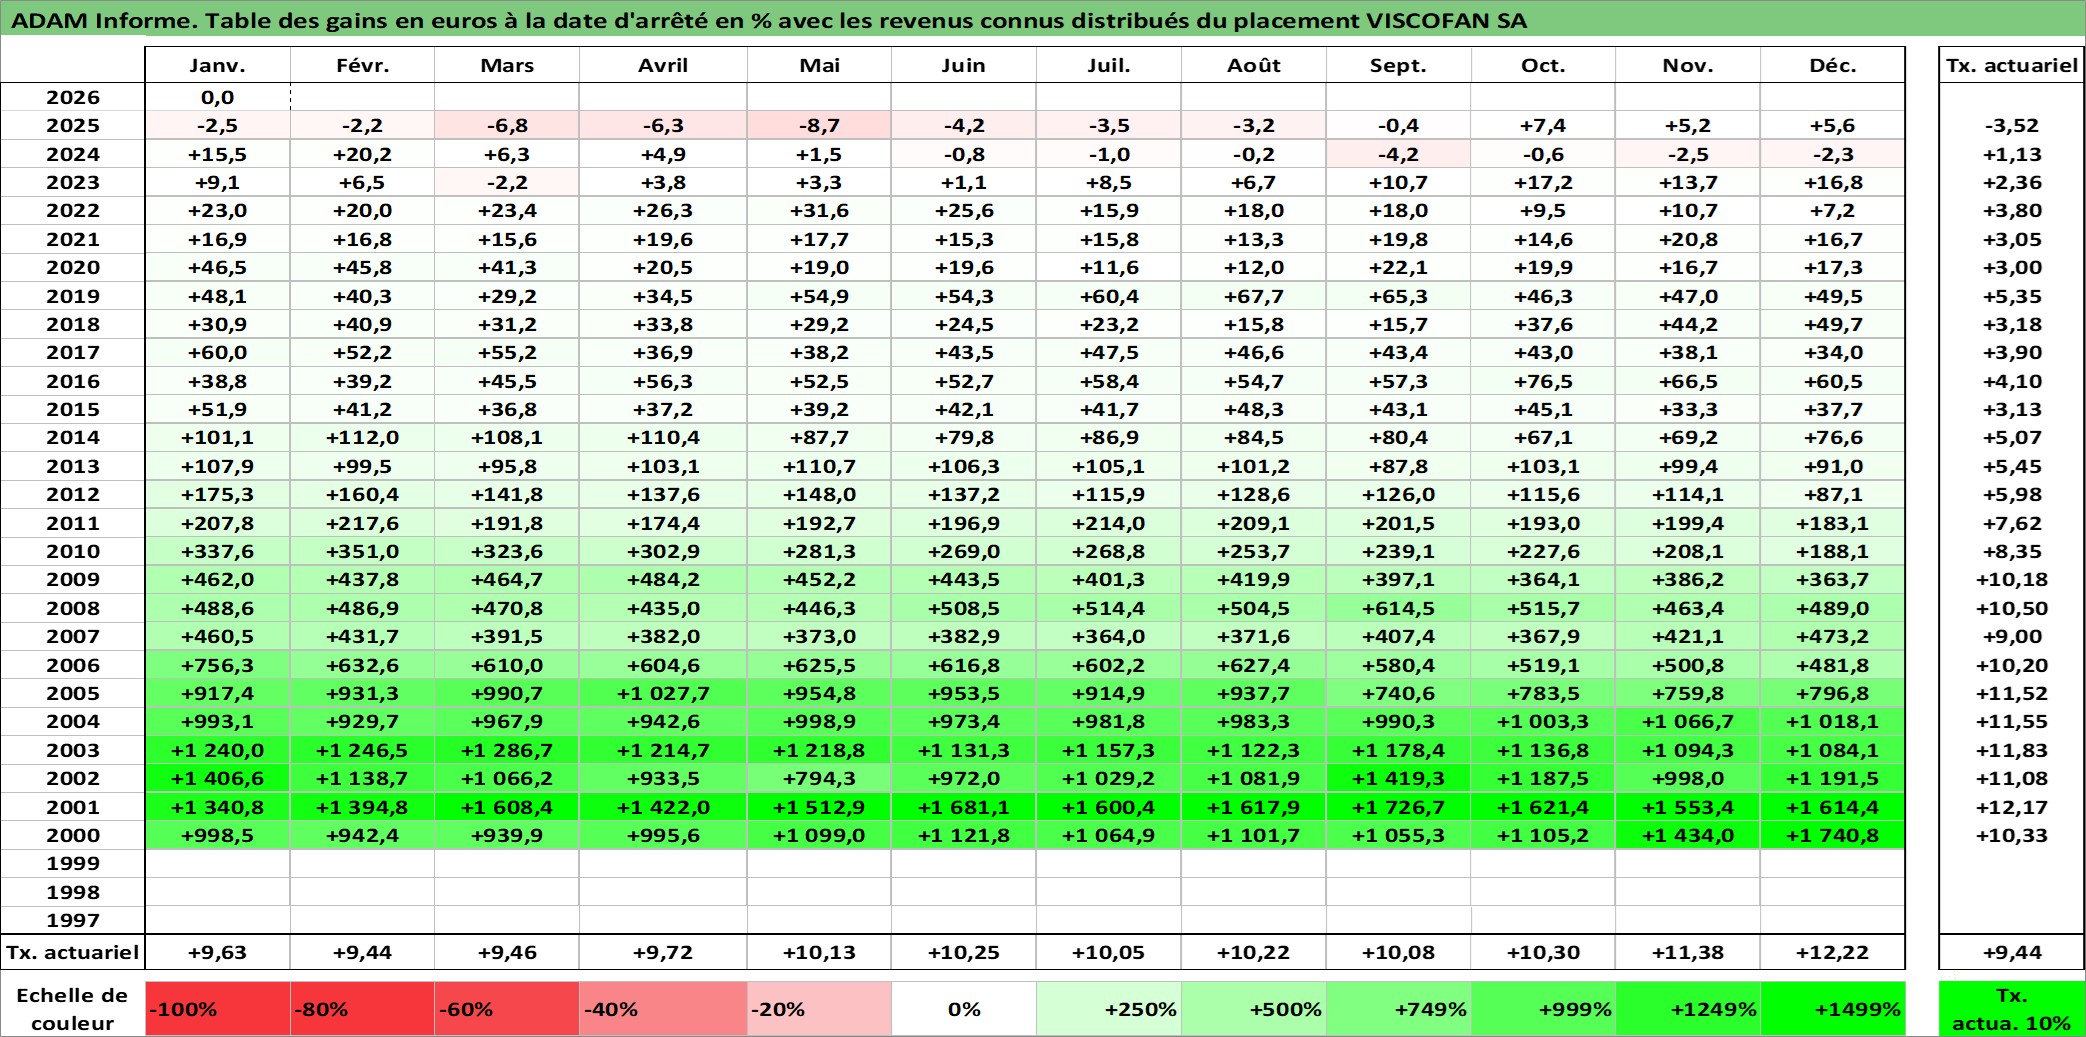
Task: Select the actuarial rate value +7,62
Action: (x=2011, y=523)
